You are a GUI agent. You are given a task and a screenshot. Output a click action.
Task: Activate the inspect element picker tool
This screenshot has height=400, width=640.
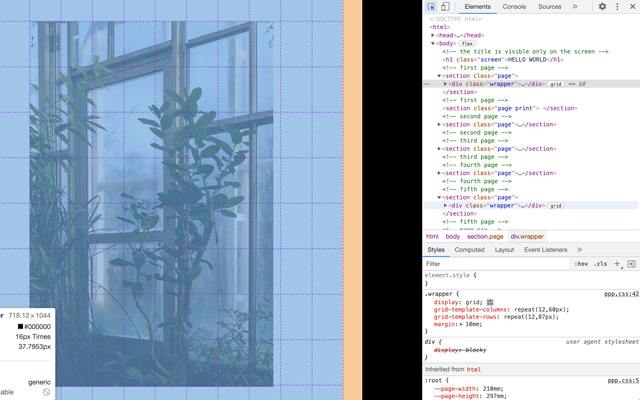click(432, 7)
